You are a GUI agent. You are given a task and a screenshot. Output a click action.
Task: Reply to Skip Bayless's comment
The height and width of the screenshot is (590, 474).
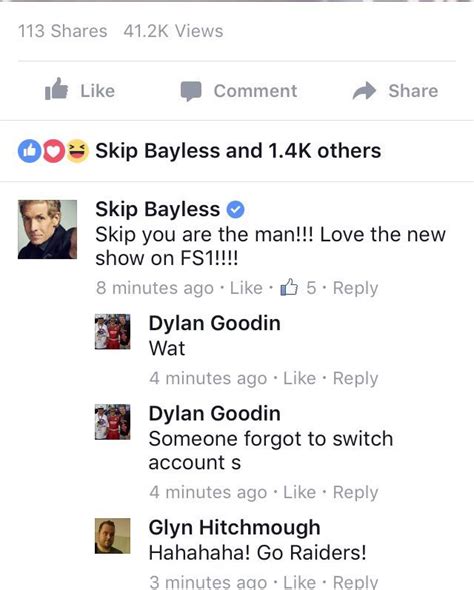356,288
